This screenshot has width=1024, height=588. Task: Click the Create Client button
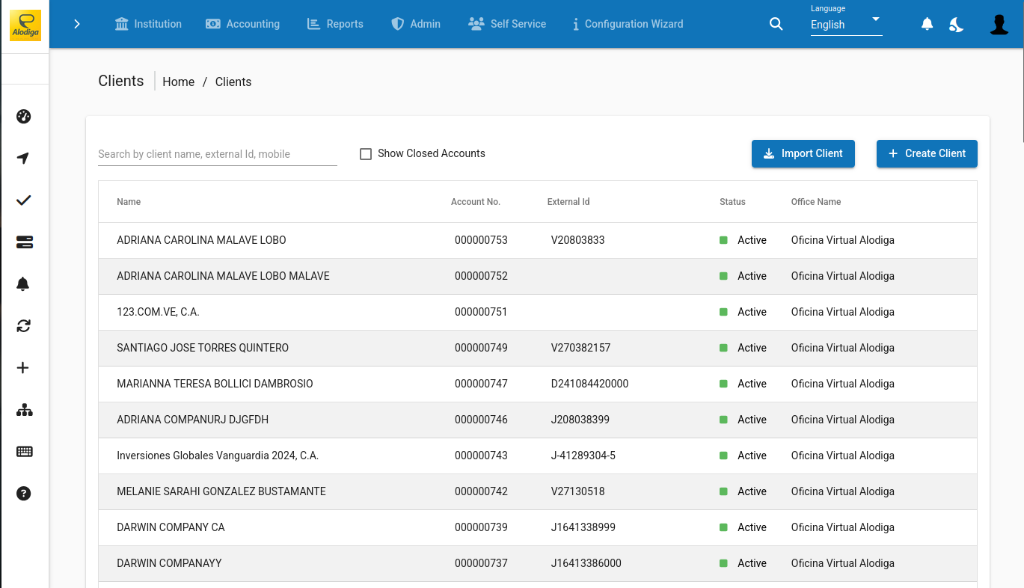(x=926, y=153)
